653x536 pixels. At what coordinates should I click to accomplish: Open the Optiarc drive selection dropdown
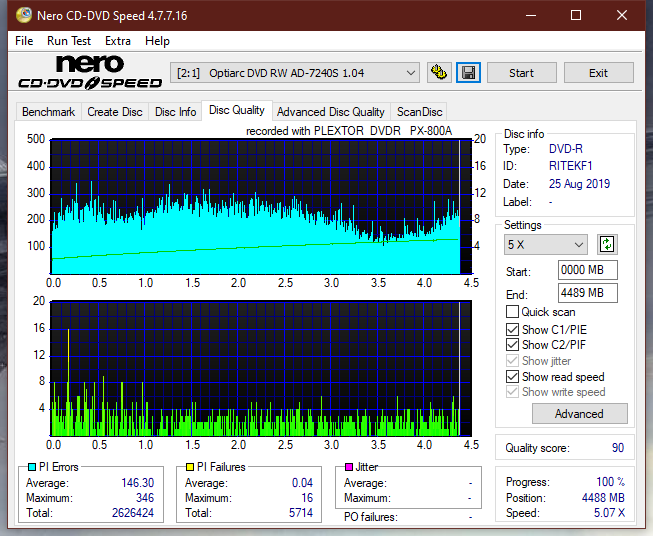294,73
